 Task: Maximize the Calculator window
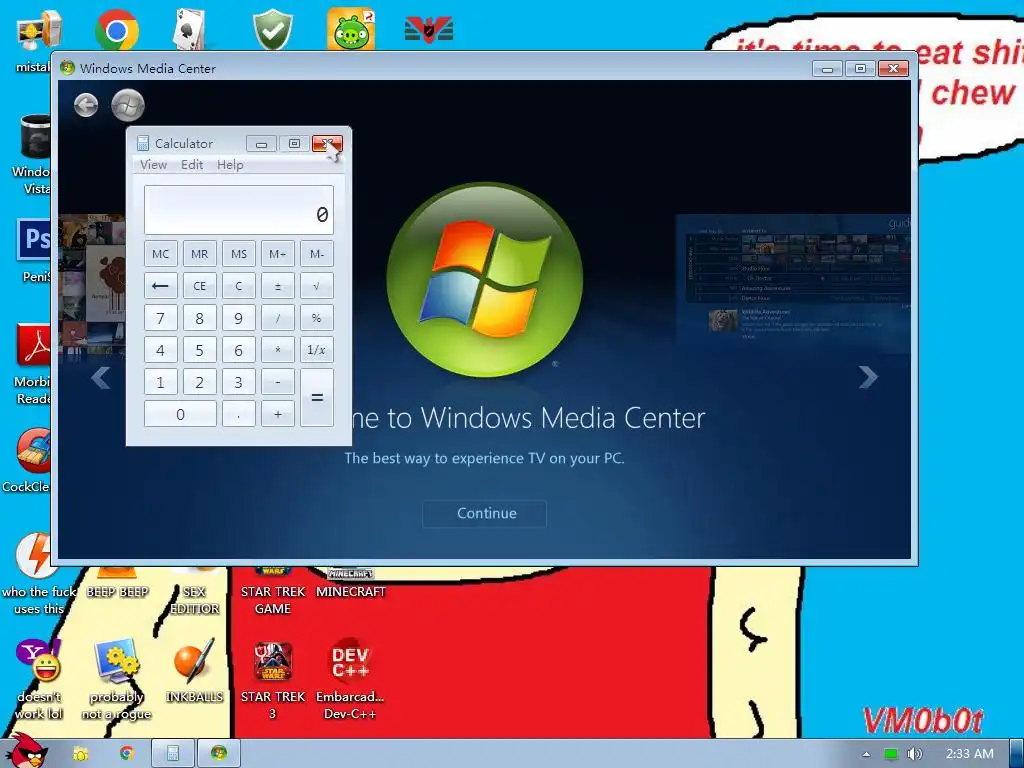click(x=295, y=144)
